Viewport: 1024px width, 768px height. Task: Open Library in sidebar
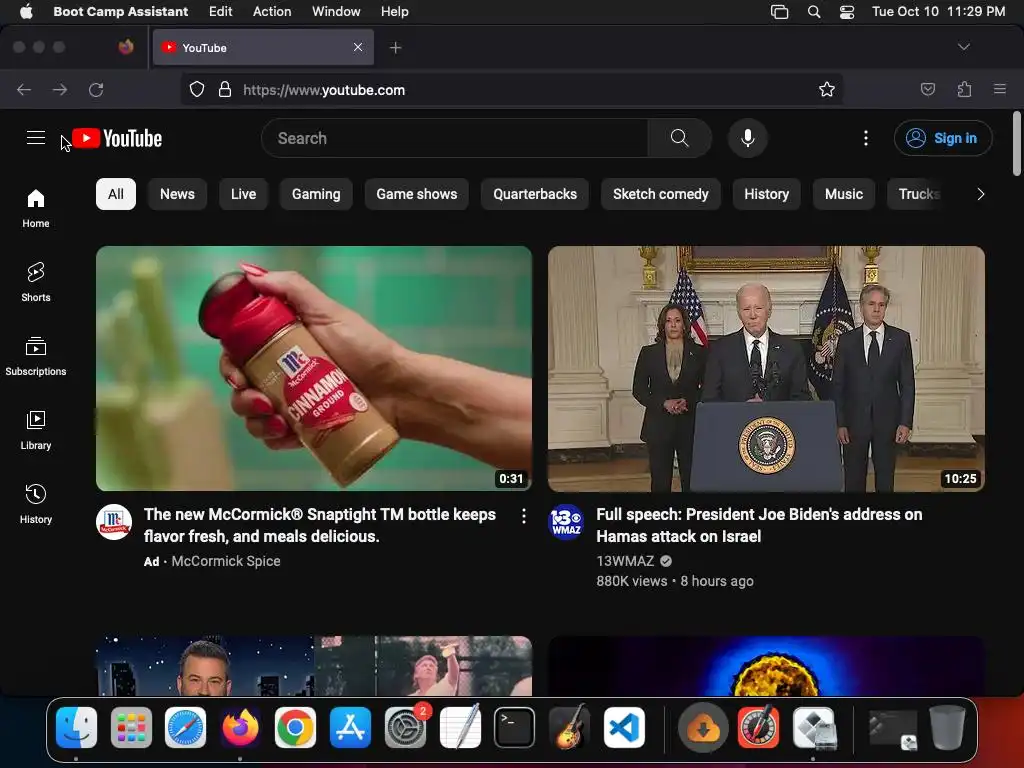(x=36, y=430)
